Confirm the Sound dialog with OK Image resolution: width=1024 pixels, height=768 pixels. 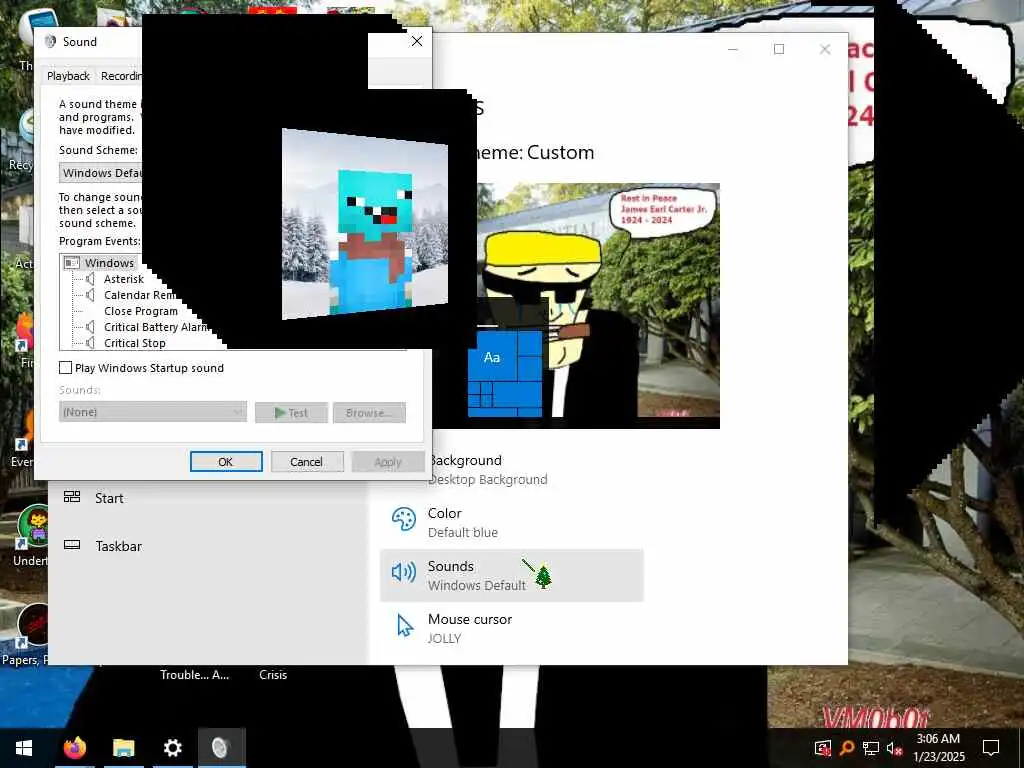point(226,462)
